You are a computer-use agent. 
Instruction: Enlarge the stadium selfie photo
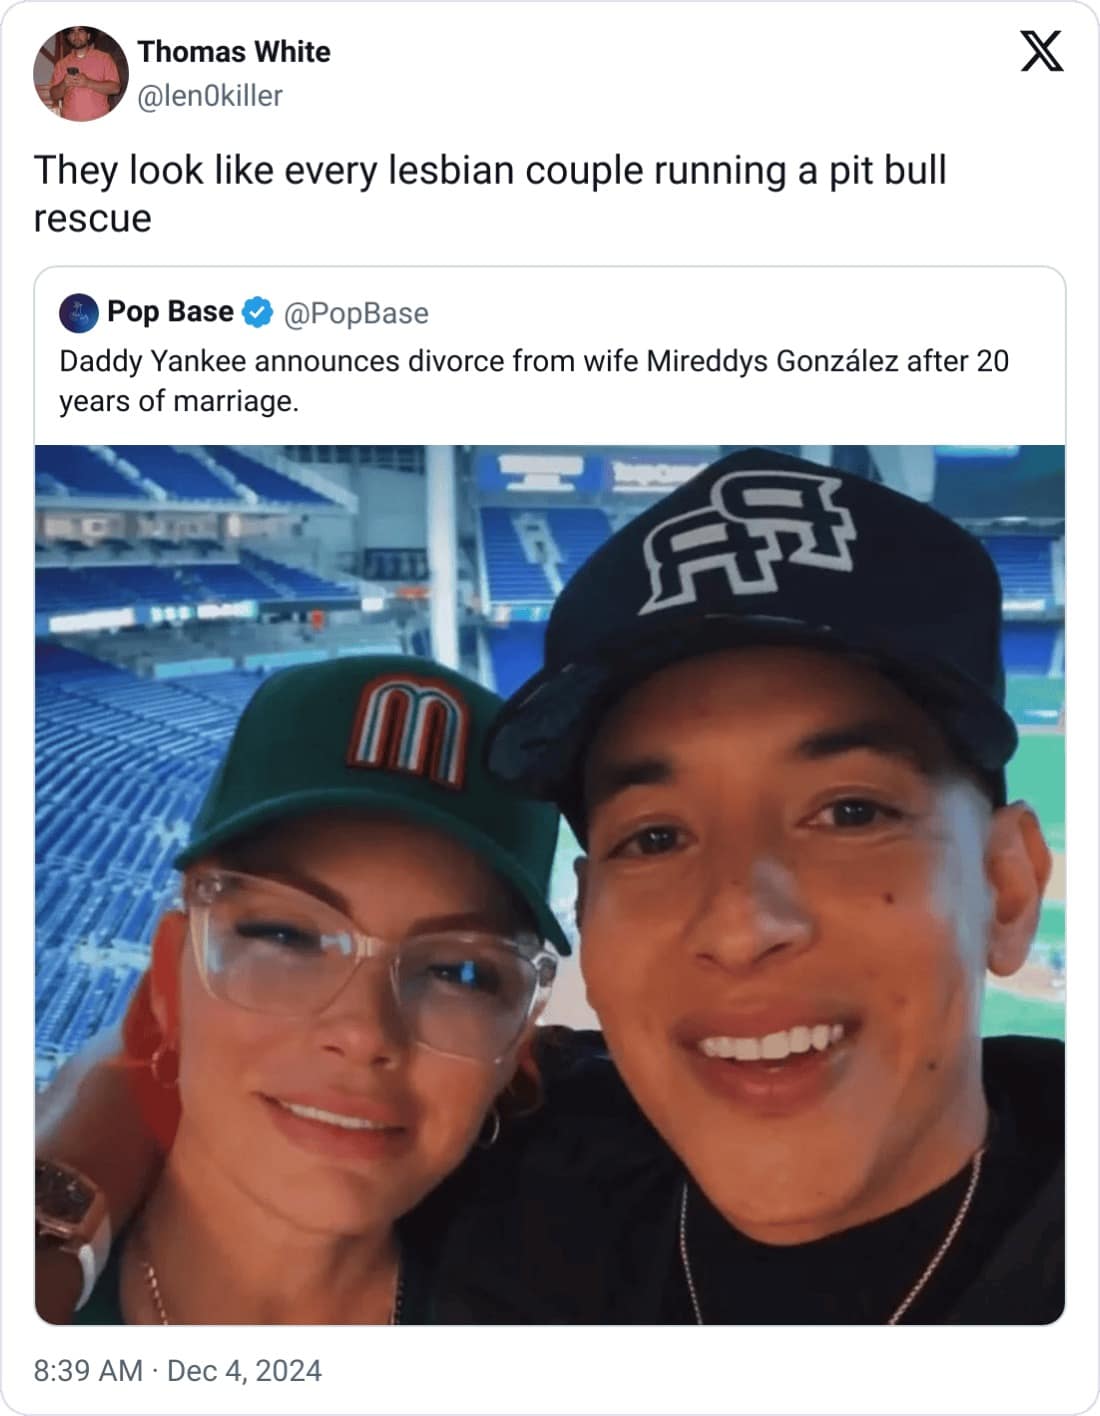(x=550, y=885)
